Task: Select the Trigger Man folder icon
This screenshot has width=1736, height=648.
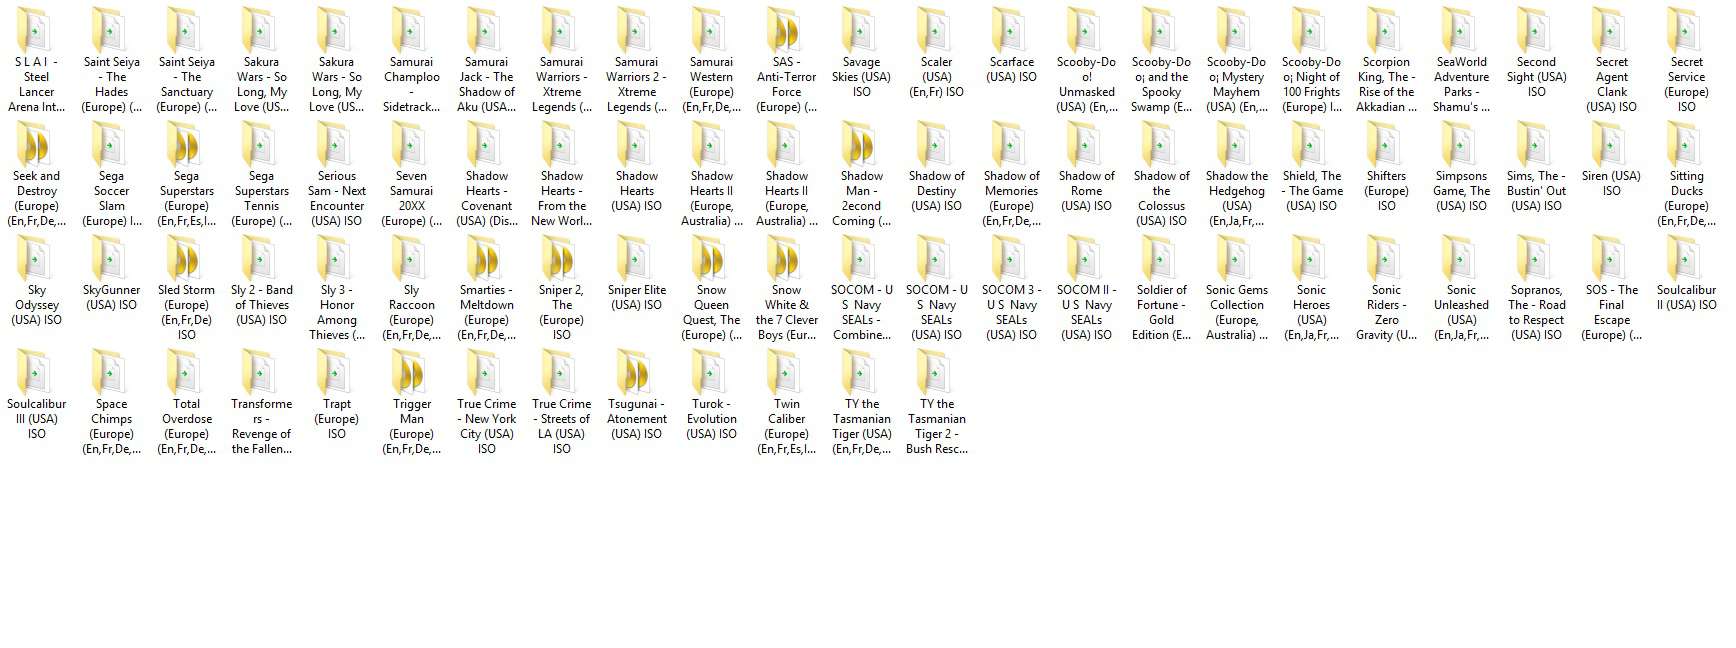Action: coord(411,371)
